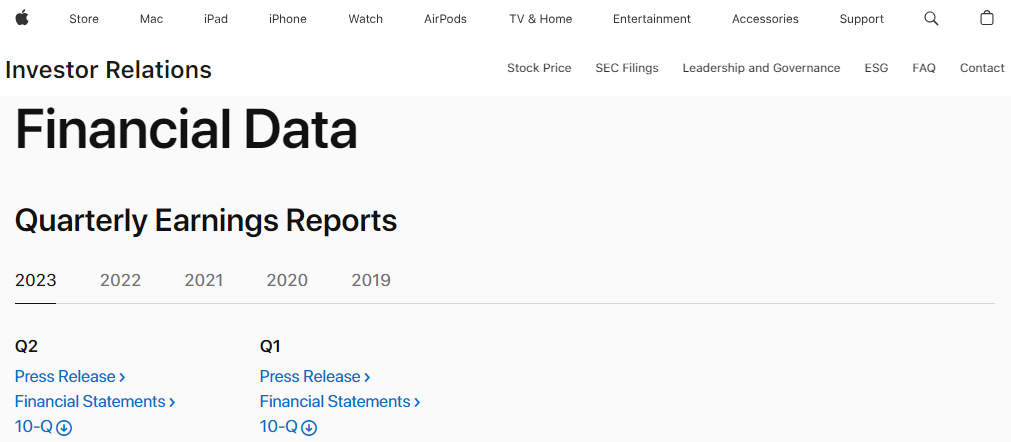
Task: Open the Q2 Press Release
Action: point(70,376)
